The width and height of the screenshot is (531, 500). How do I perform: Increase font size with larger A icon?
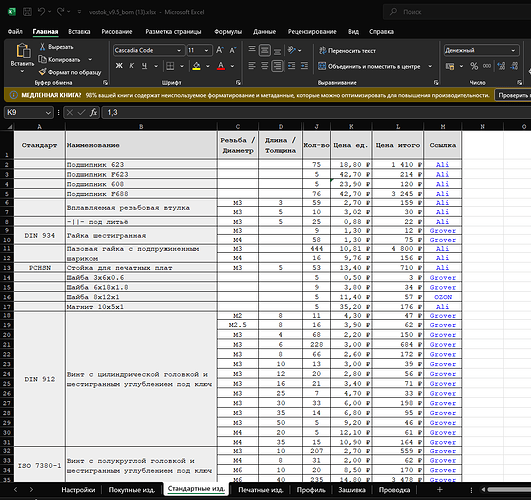(220, 50)
